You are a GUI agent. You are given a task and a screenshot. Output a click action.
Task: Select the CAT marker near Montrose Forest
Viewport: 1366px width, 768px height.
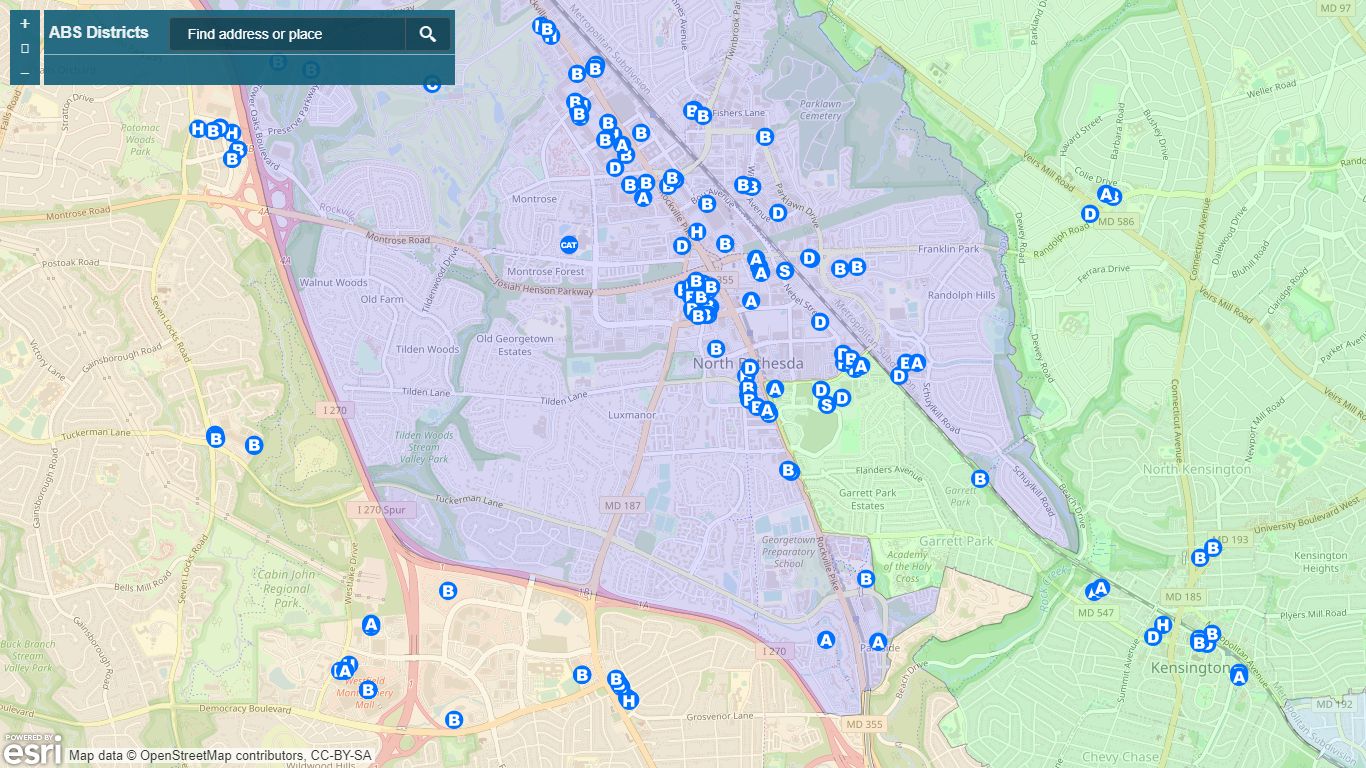pos(569,244)
